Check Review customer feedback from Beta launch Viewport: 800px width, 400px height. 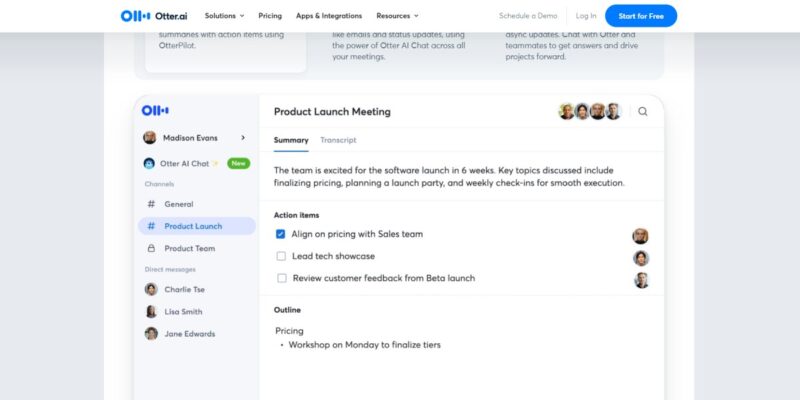tap(282, 278)
